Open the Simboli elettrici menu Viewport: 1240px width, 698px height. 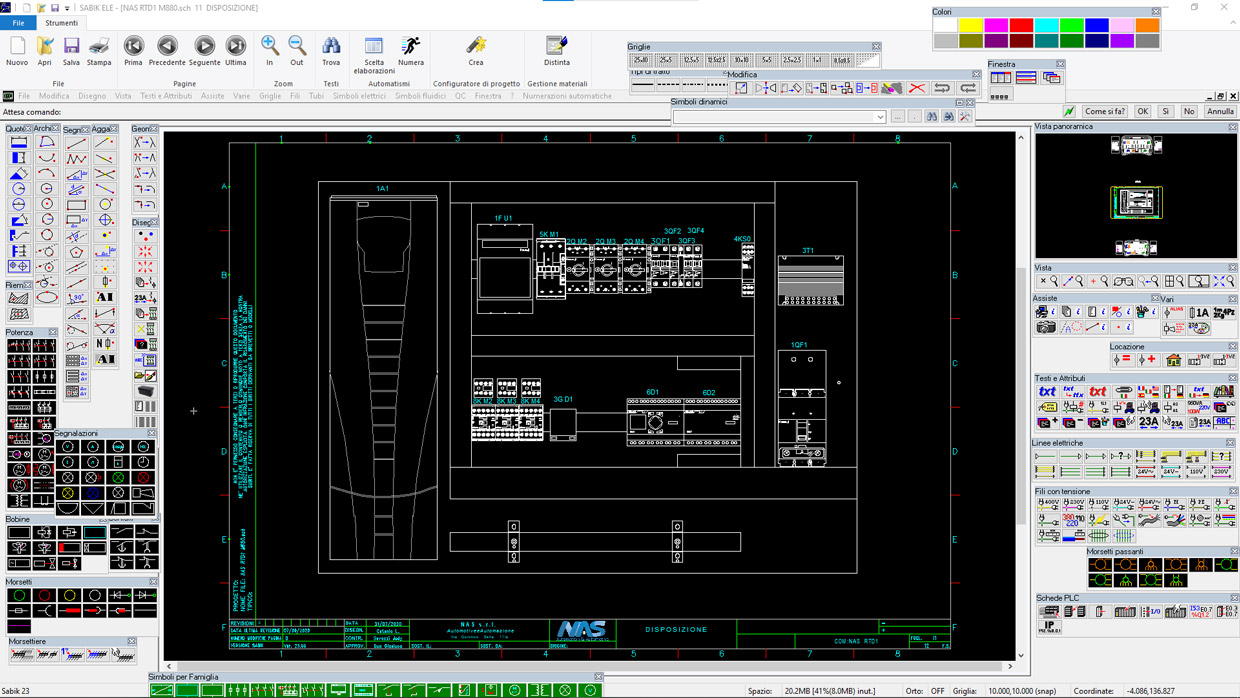point(359,97)
